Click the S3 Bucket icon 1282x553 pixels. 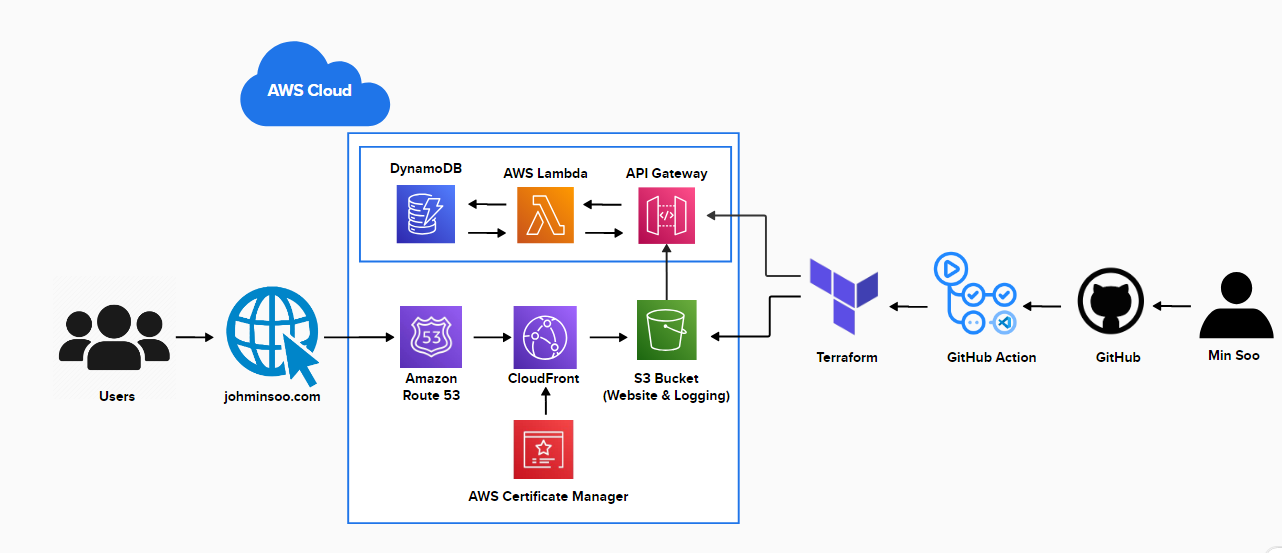(666, 330)
